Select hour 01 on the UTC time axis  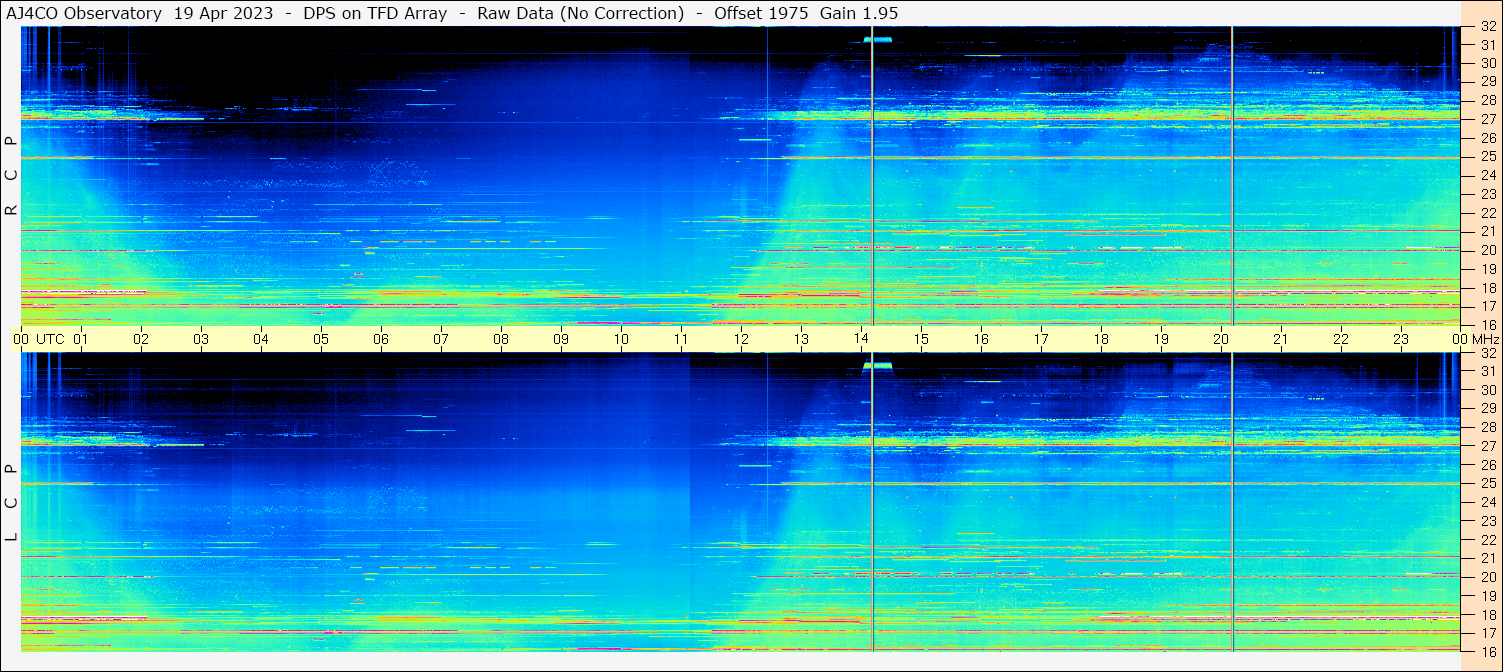[81, 339]
